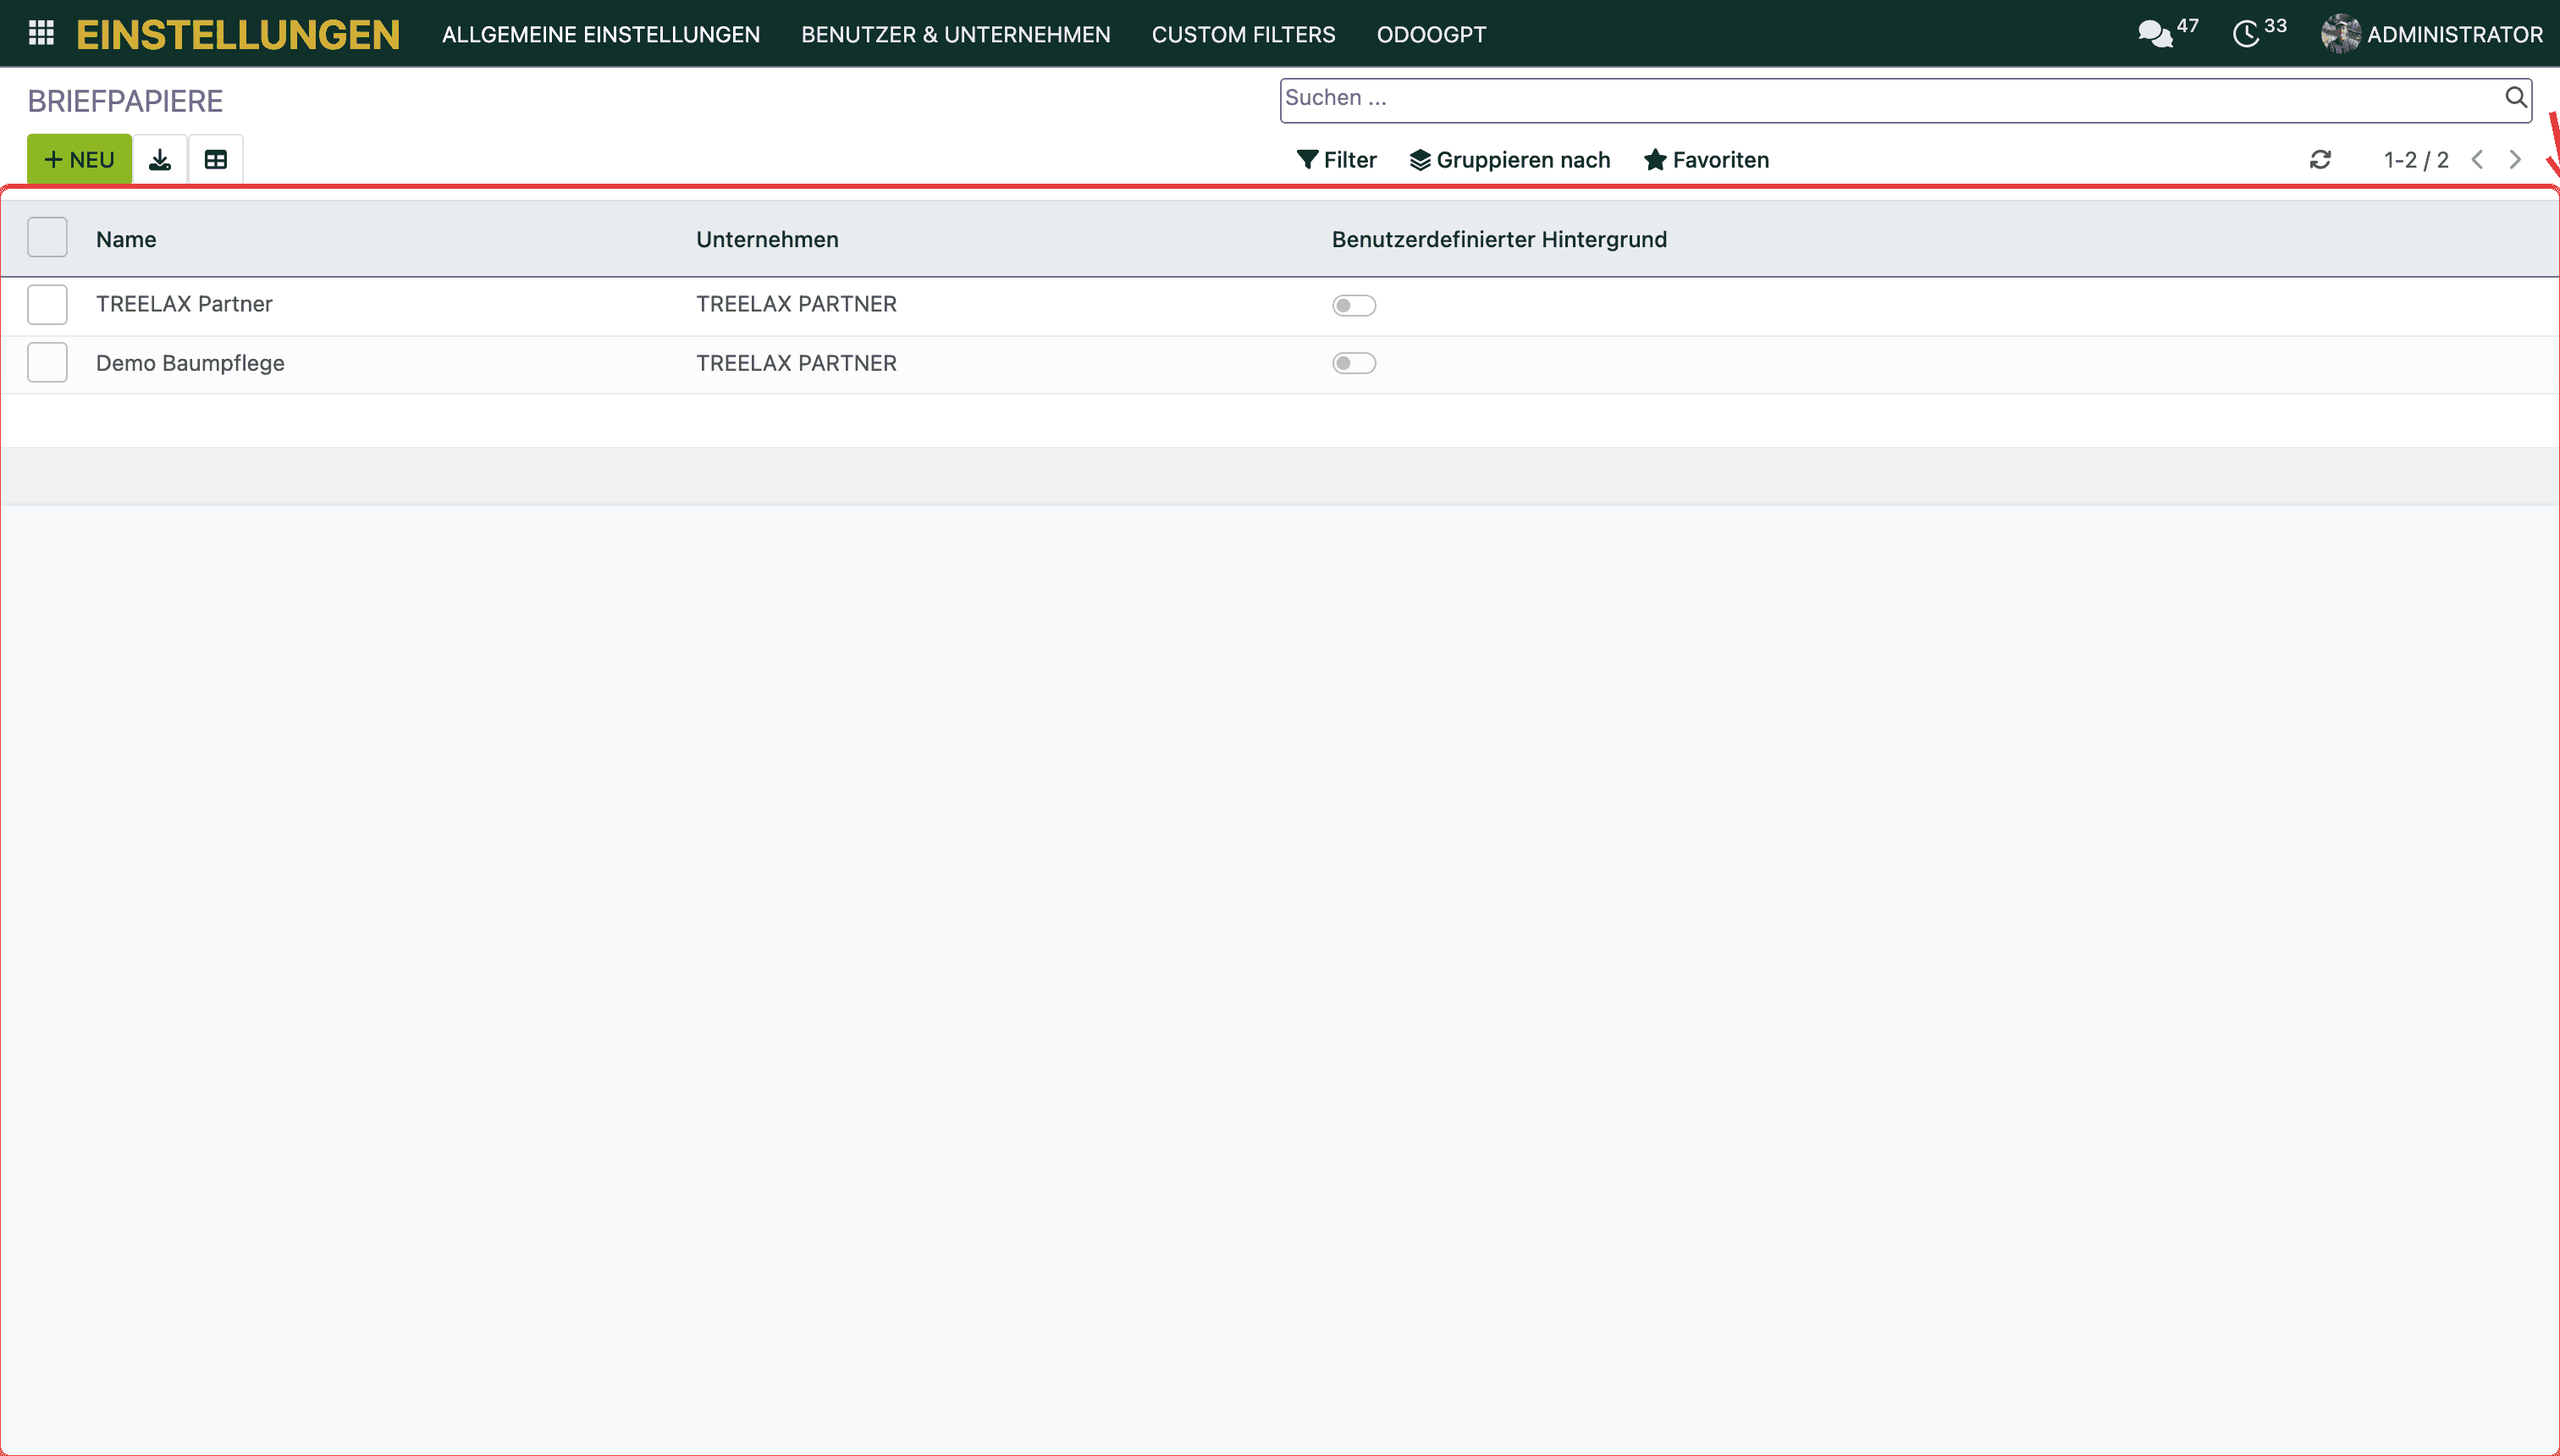Click TREELAX PARTNER company in first row

[x=796, y=304]
